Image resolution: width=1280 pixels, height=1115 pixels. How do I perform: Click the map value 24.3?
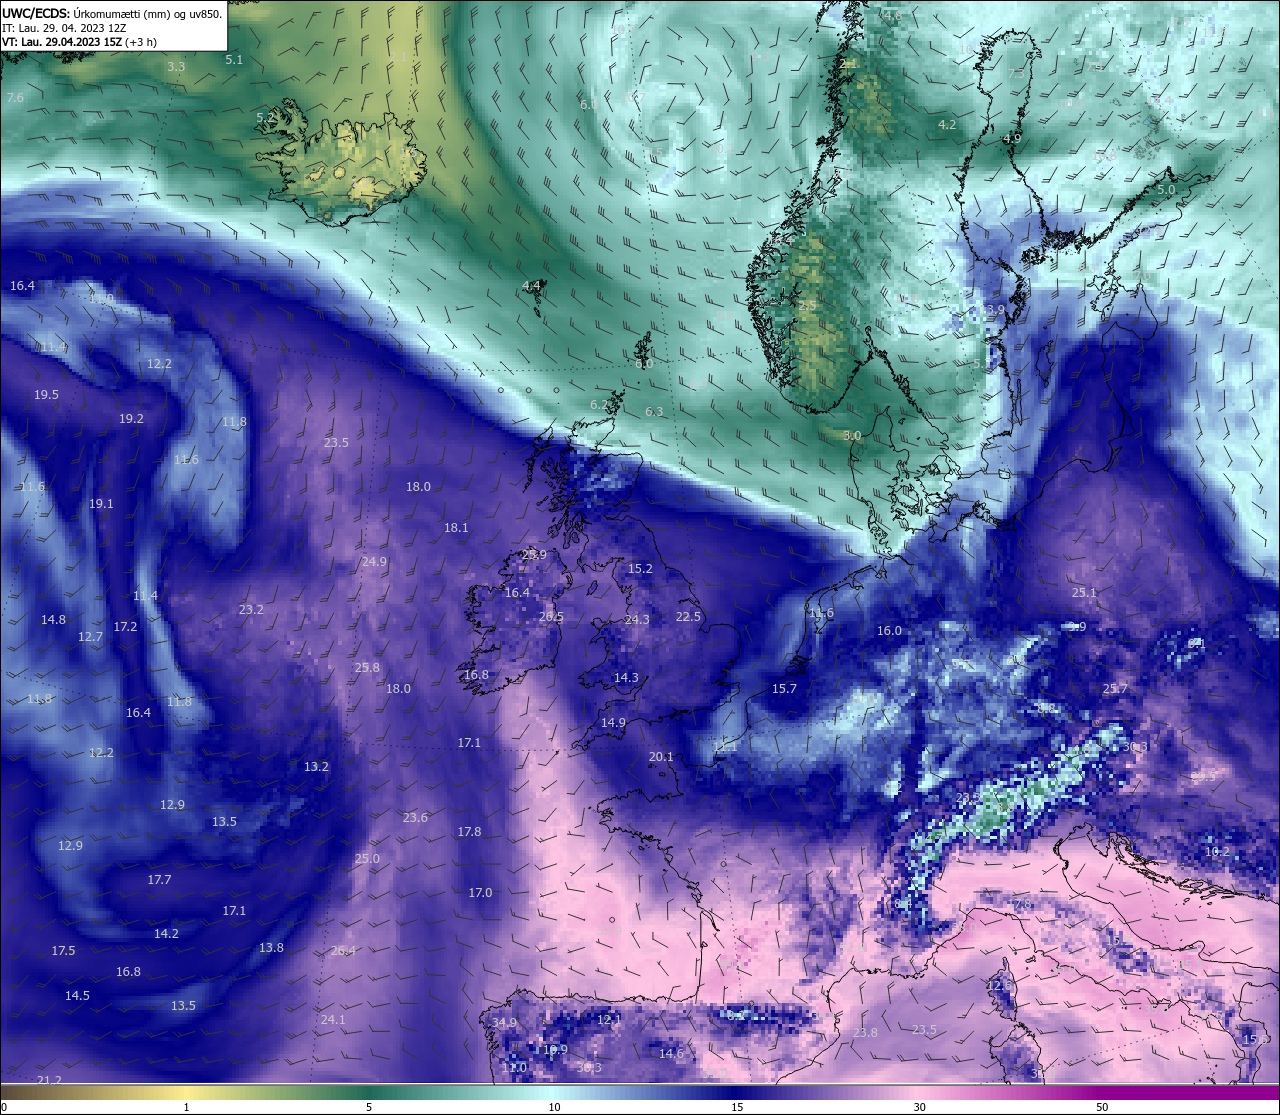click(x=637, y=620)
